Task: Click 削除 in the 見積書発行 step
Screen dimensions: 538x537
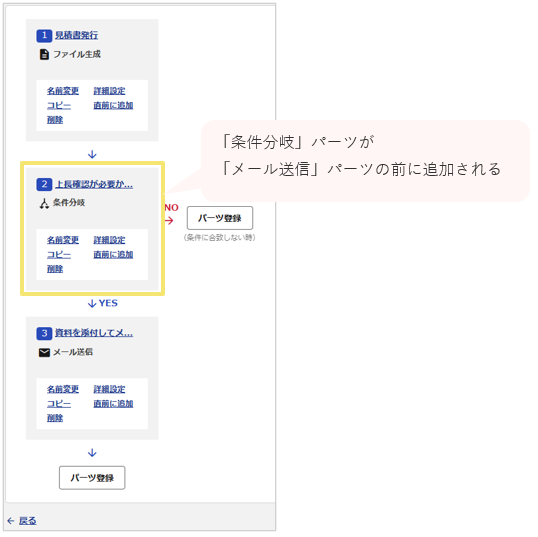Action: click(x=55, y=120)
